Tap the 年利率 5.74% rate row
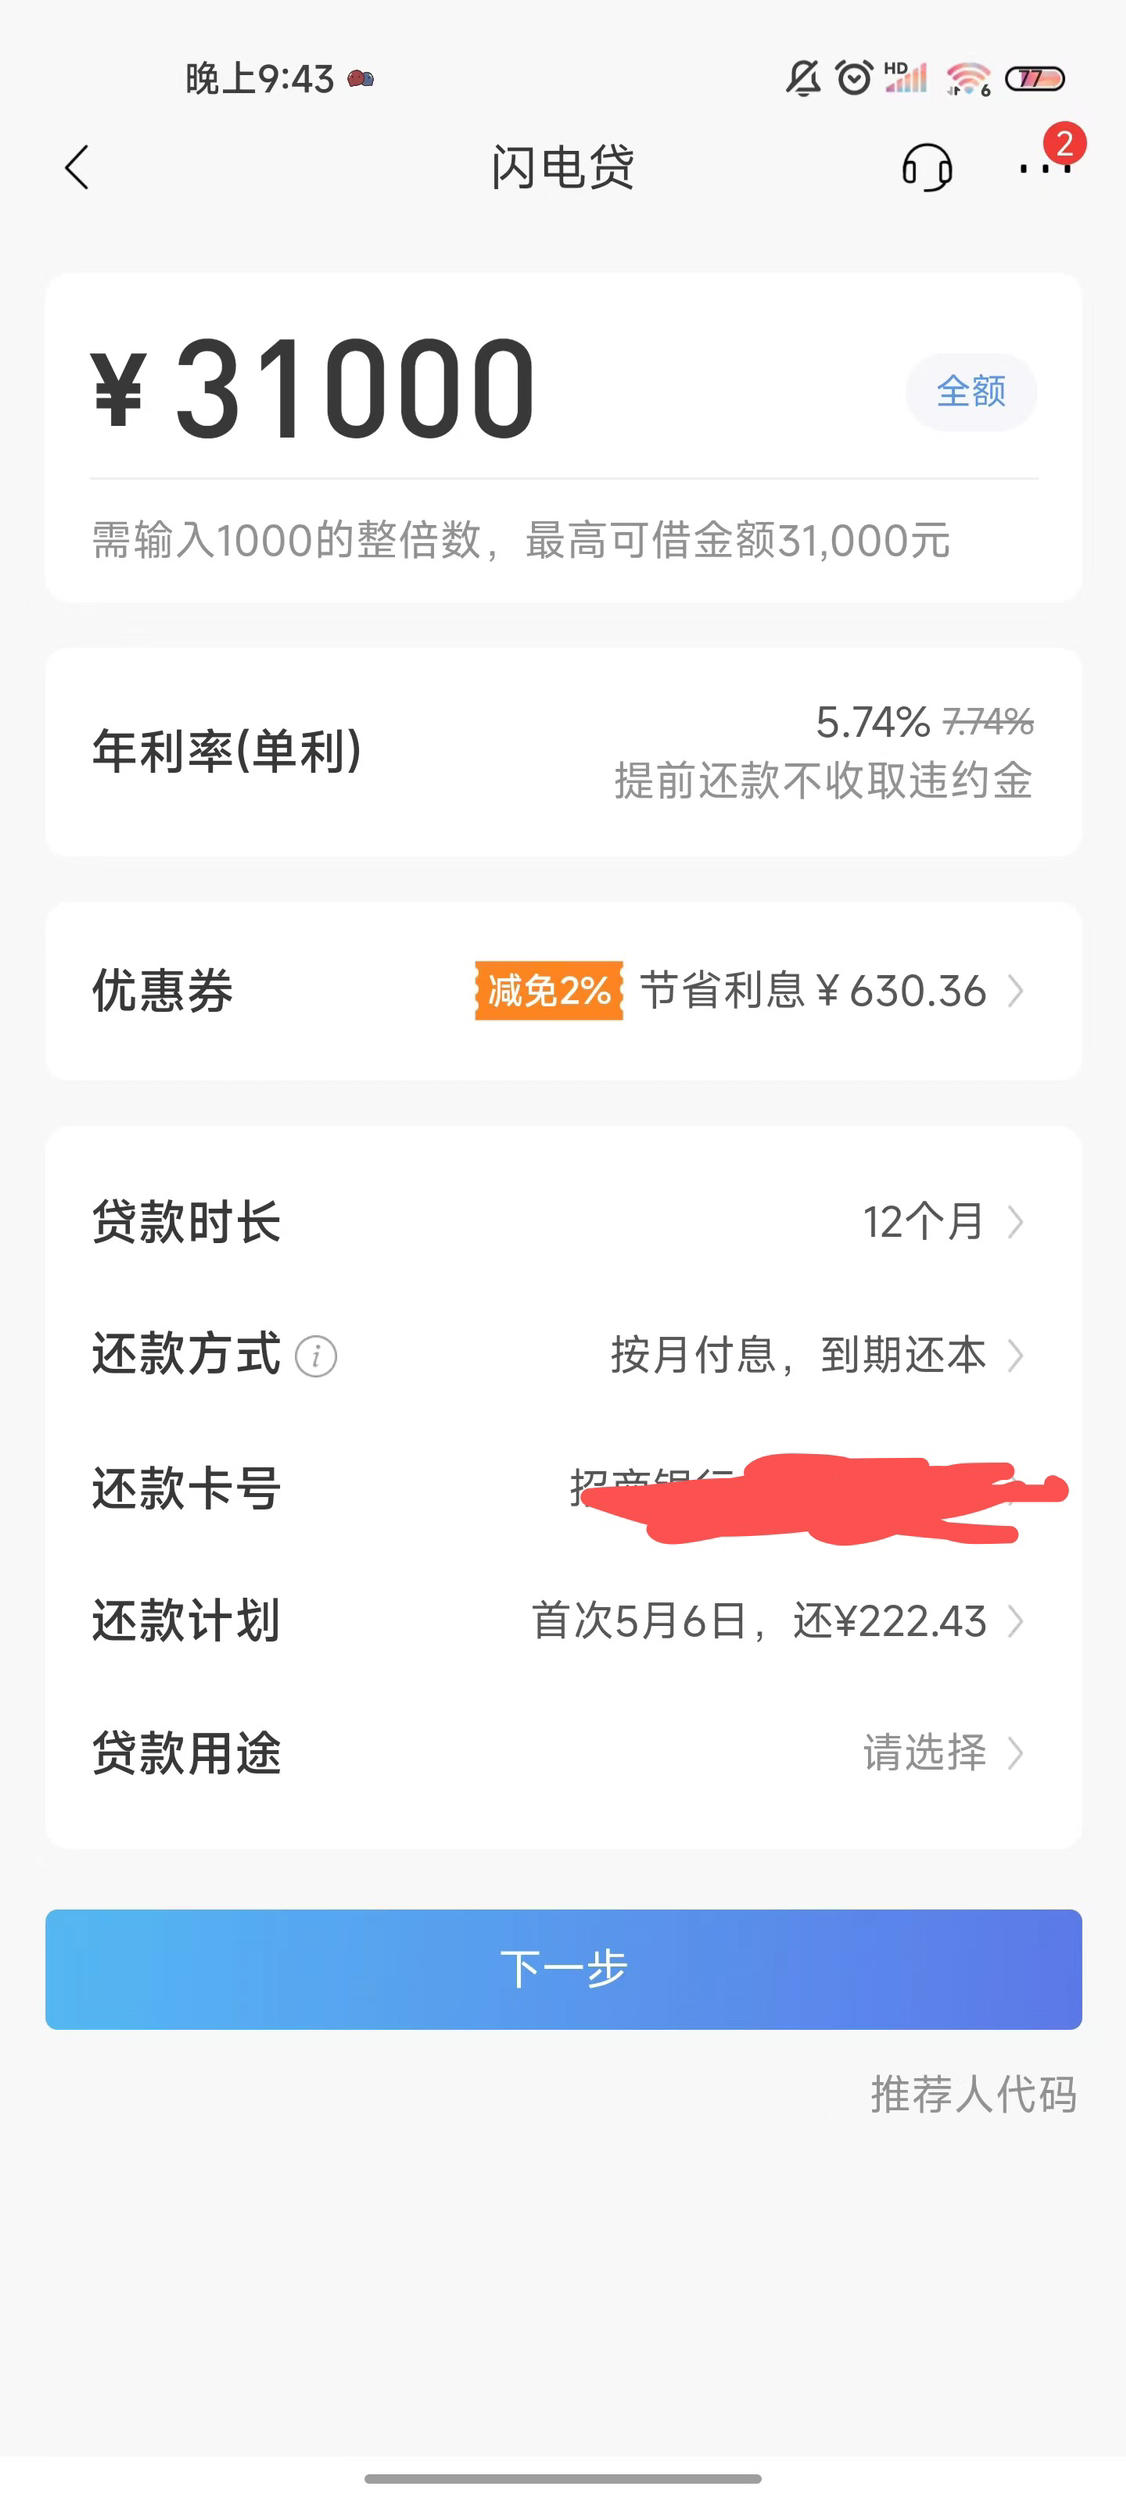Screen dimensions: 1126x2500 click(563, 751)
